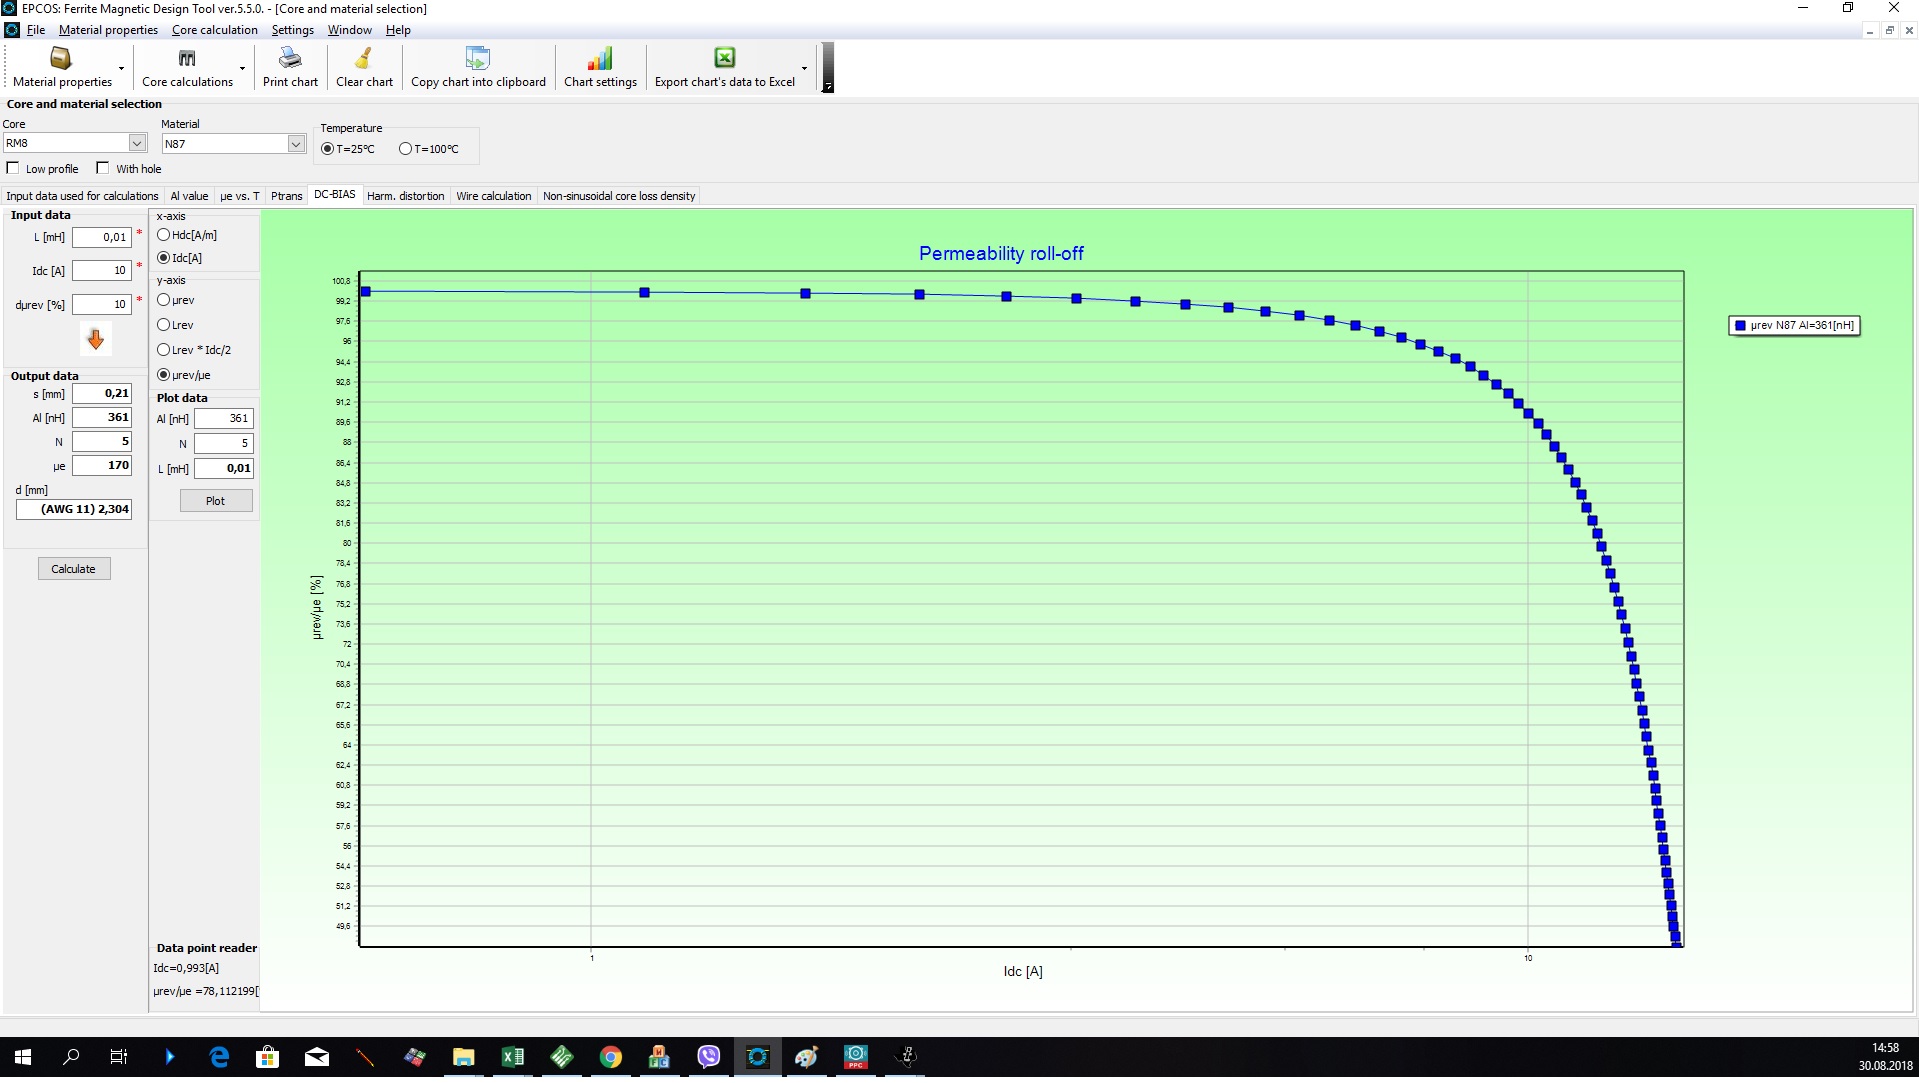Switch to Al value tab
Viewport: 1919px width, 1083px height.
click(x=189, y=196)
